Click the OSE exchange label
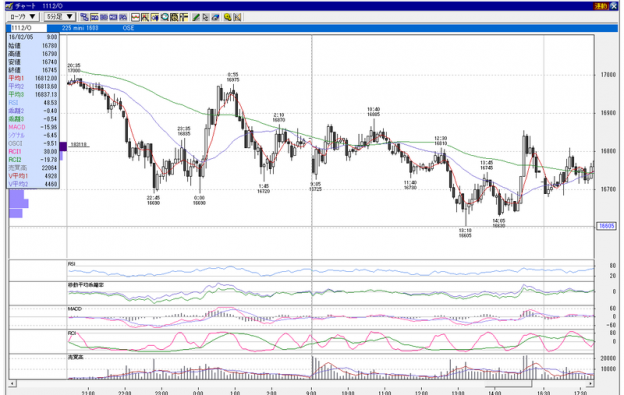624x395 pixels. point(128,28)
